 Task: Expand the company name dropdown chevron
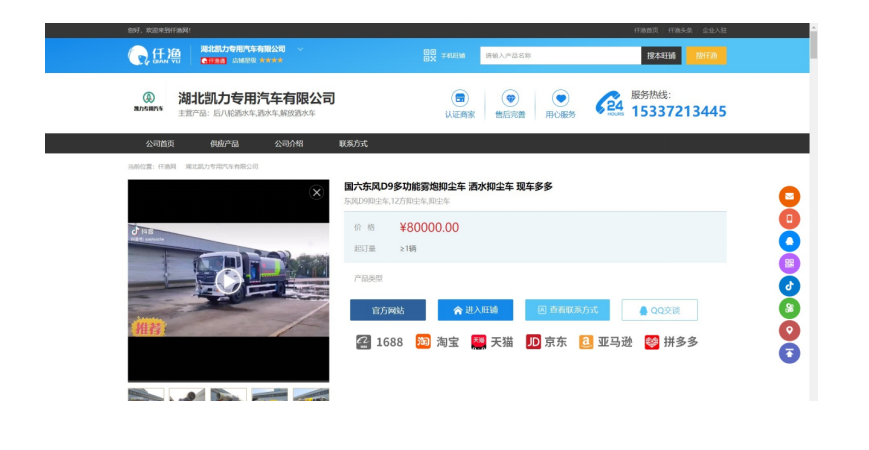click(300, 49)
